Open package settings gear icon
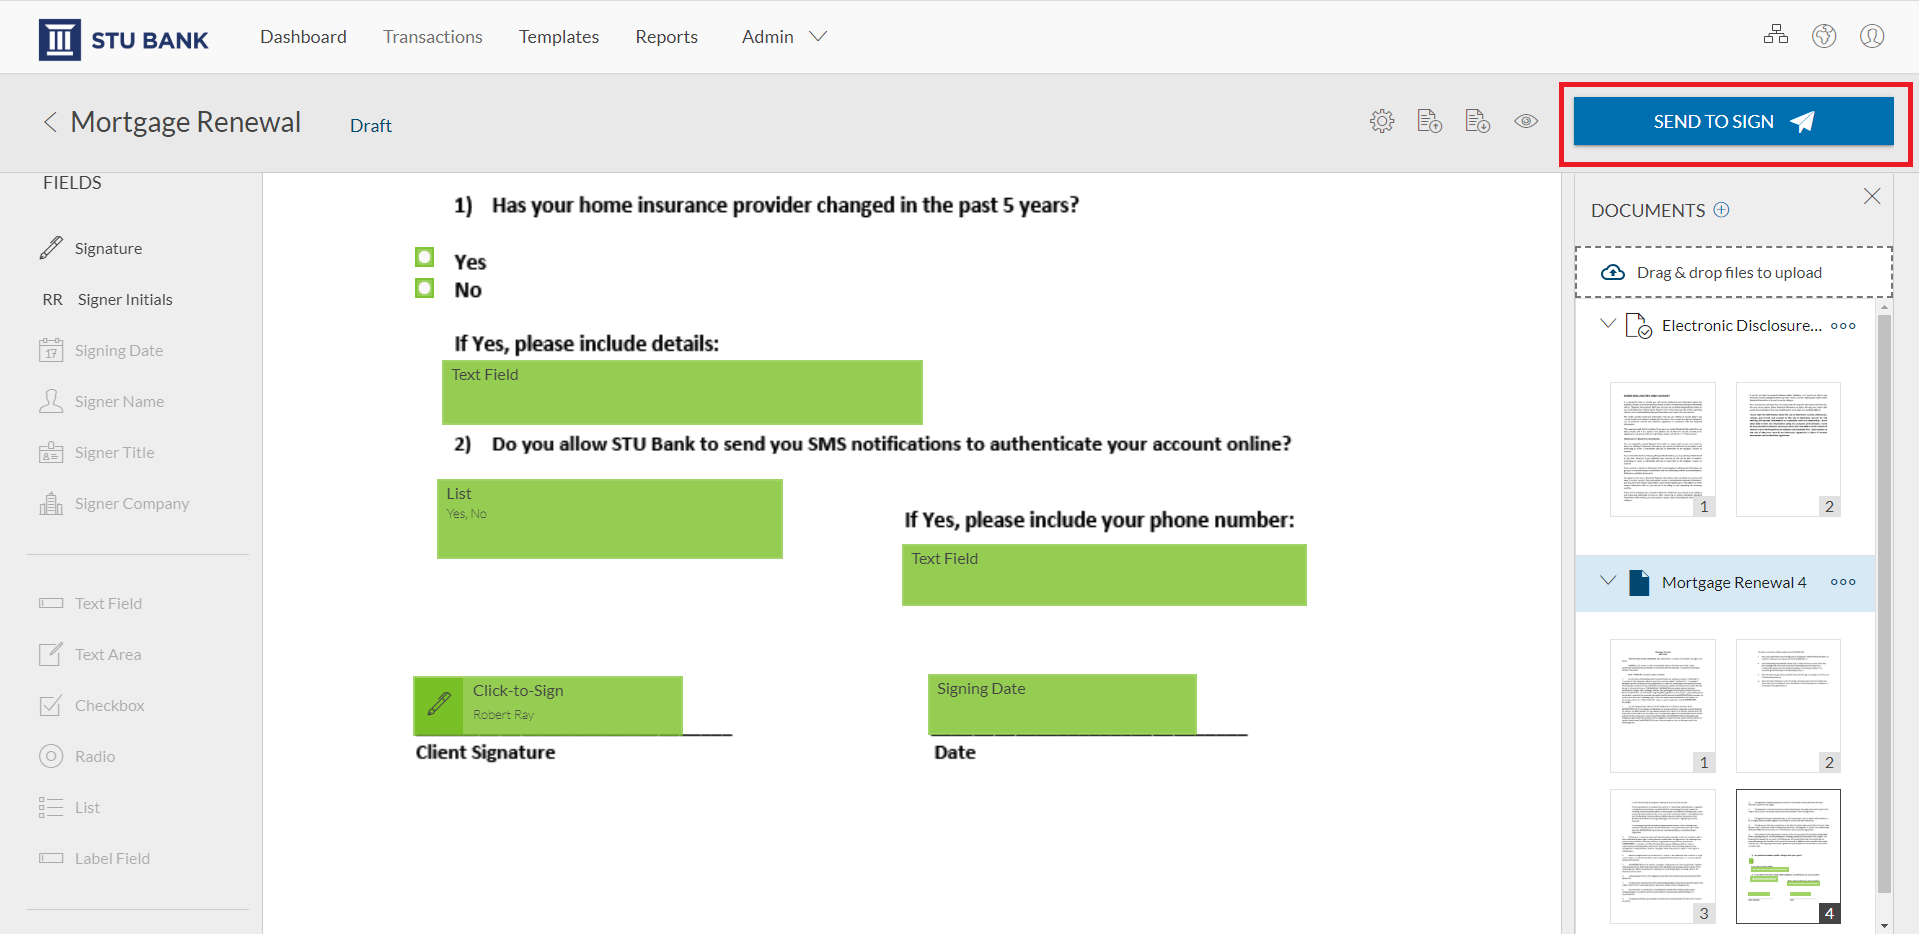Viewport: 1919px width, 934px height. click(1382, 121)
